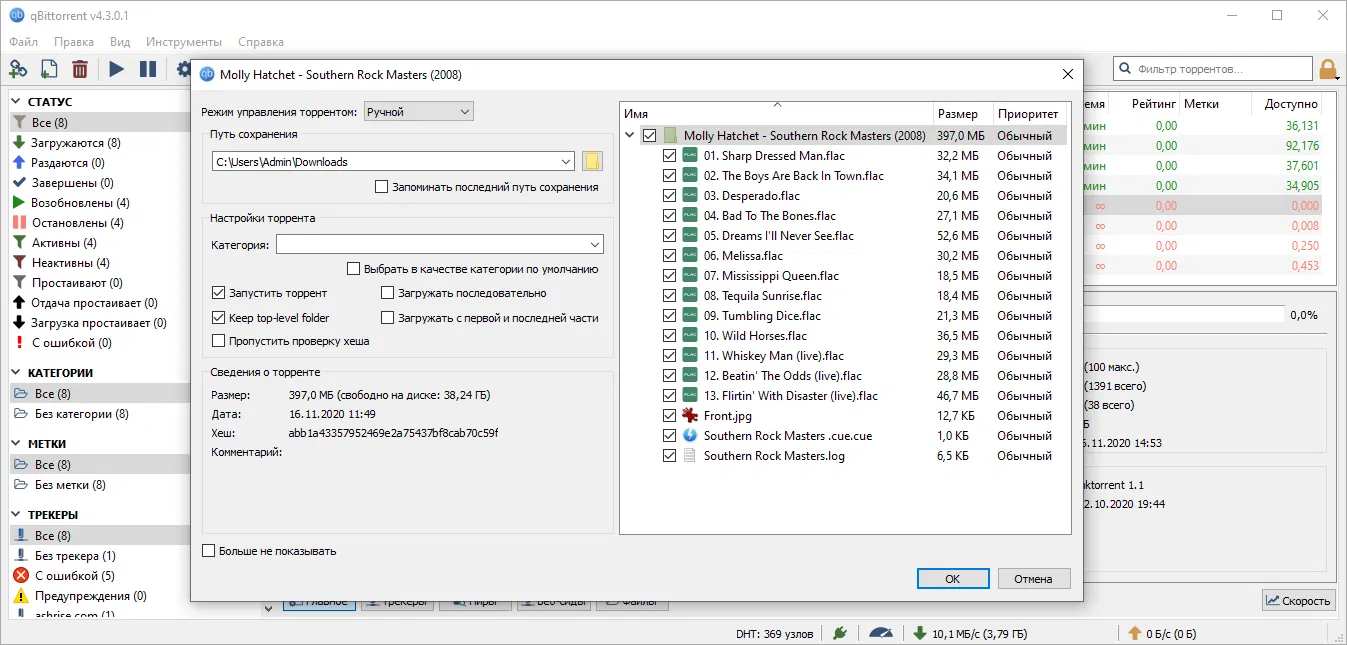Select the Без трекера (1) tracker filter
The width and height of the screenshot is (1347, 645).
click(x=75, y=556)
